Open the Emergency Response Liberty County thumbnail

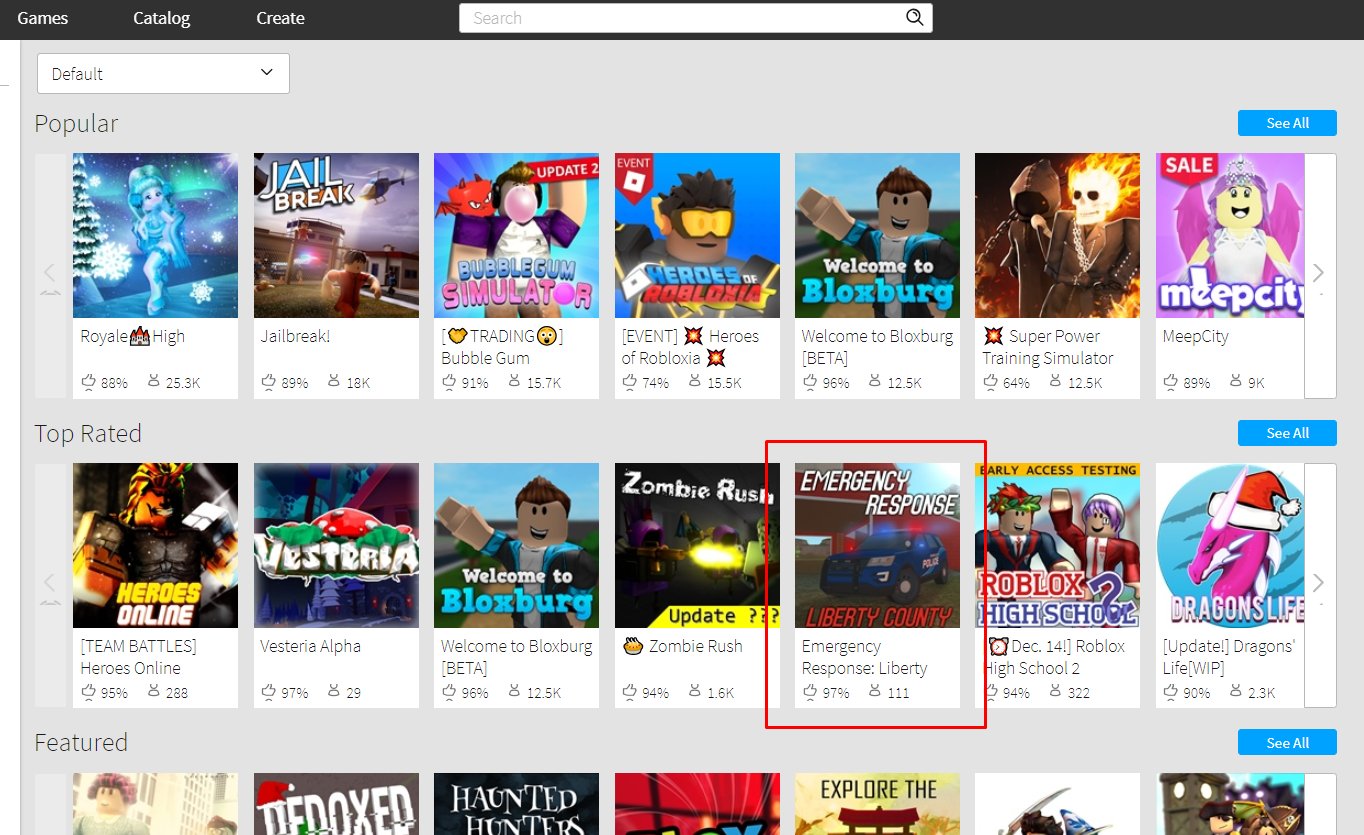[x=878, y=545]
